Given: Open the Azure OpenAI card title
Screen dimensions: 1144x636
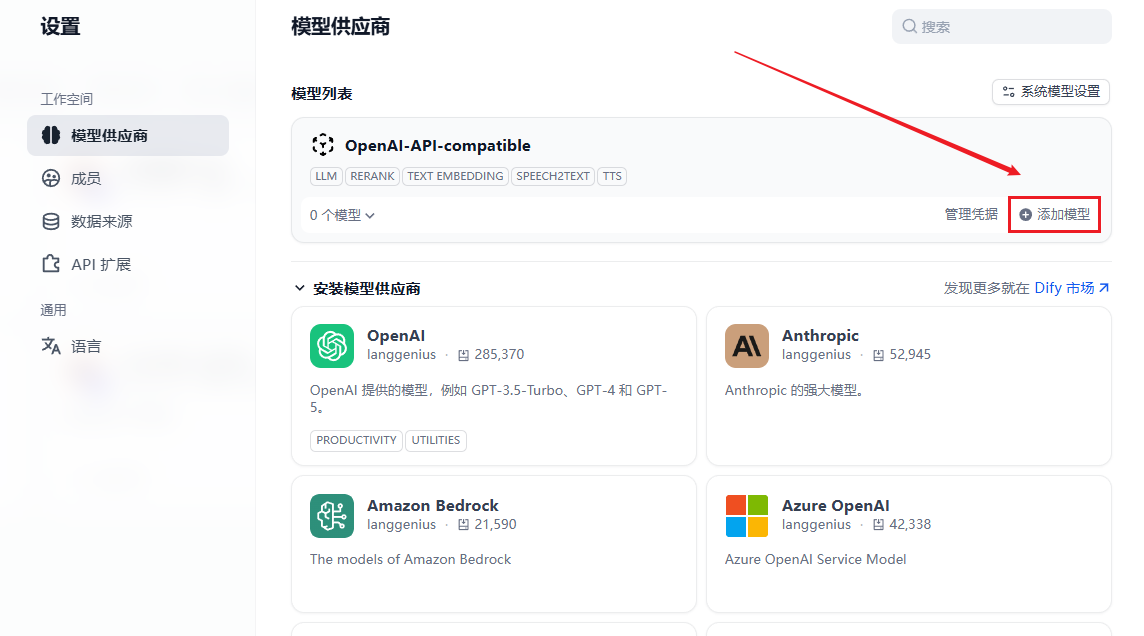Looking at the screenshot, I should click(x=835, y=505).
